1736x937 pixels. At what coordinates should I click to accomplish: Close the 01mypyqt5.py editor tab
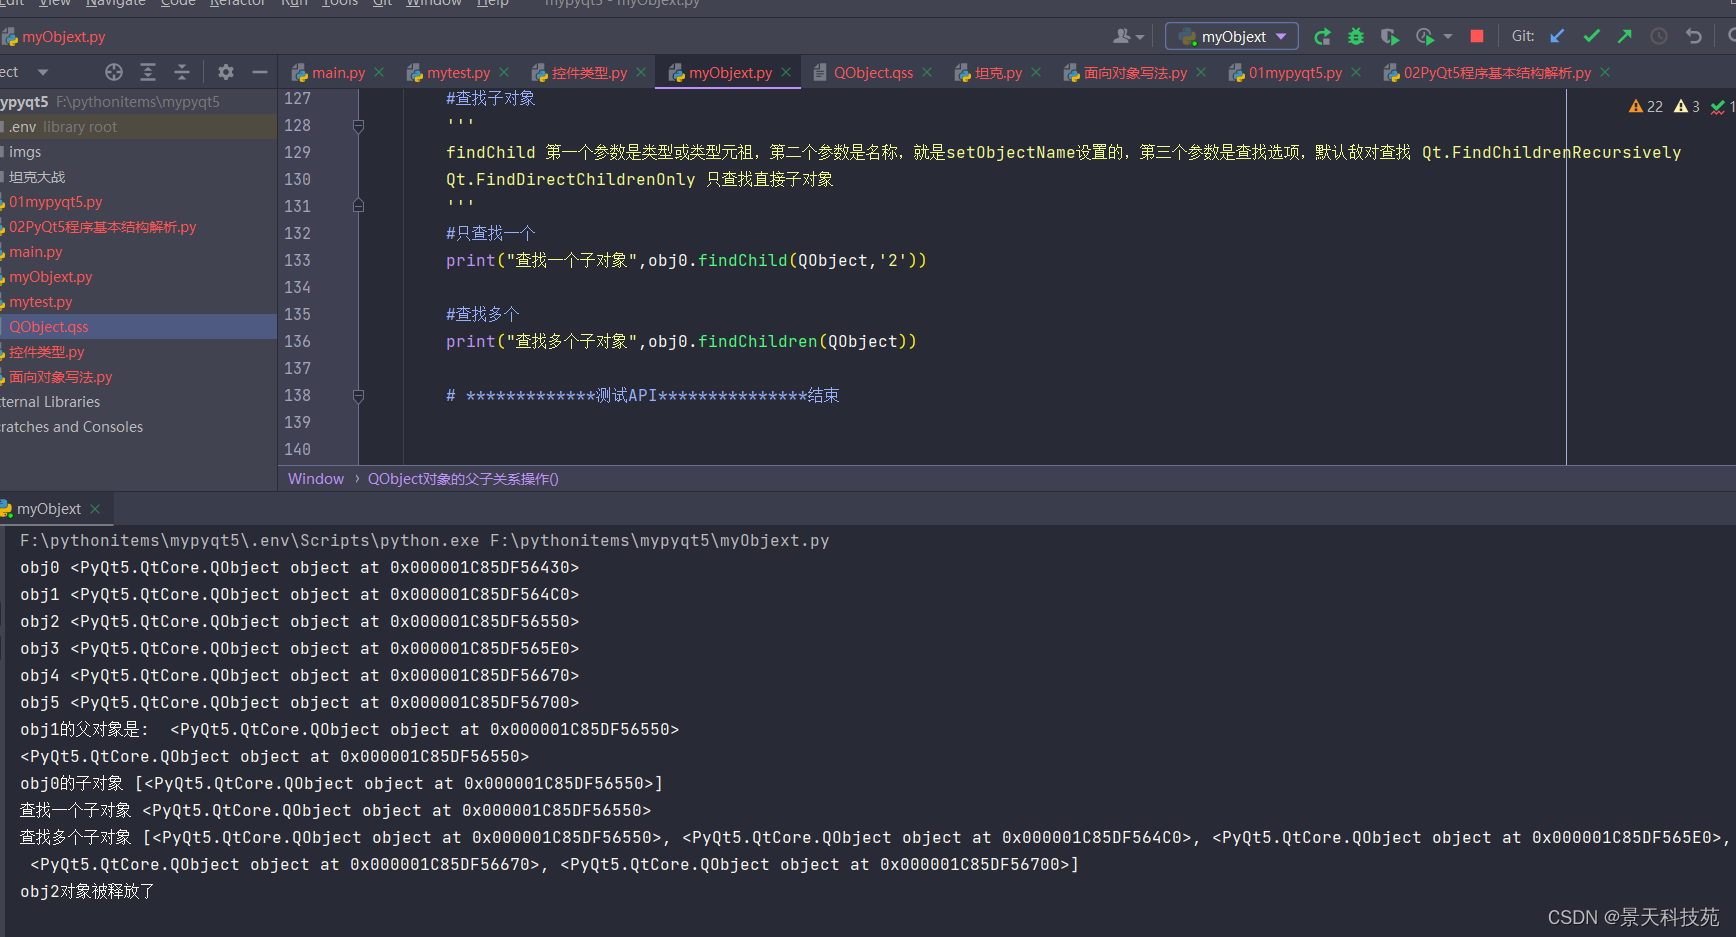click(x=1356, y=72)
